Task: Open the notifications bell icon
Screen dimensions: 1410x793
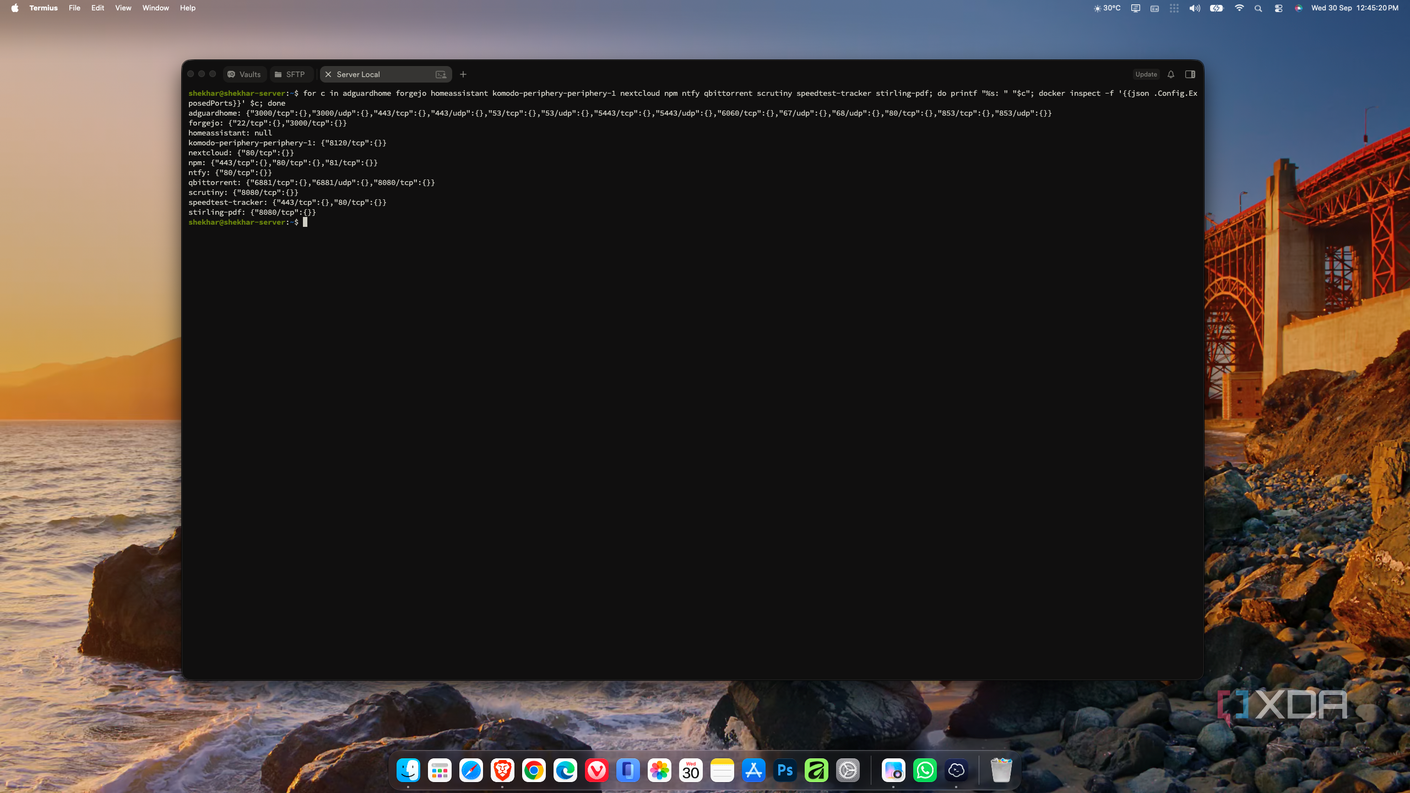Action: 1171,74
